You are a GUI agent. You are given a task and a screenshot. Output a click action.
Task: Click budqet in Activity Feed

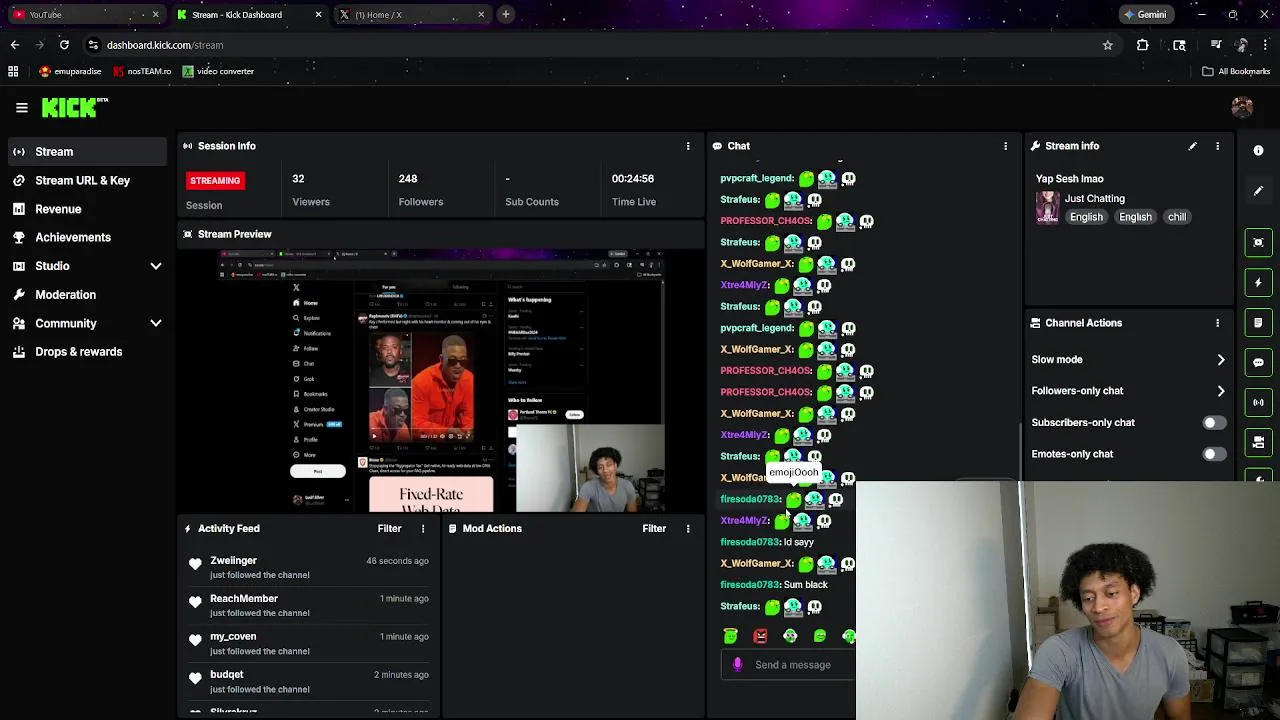pos(227,675)
